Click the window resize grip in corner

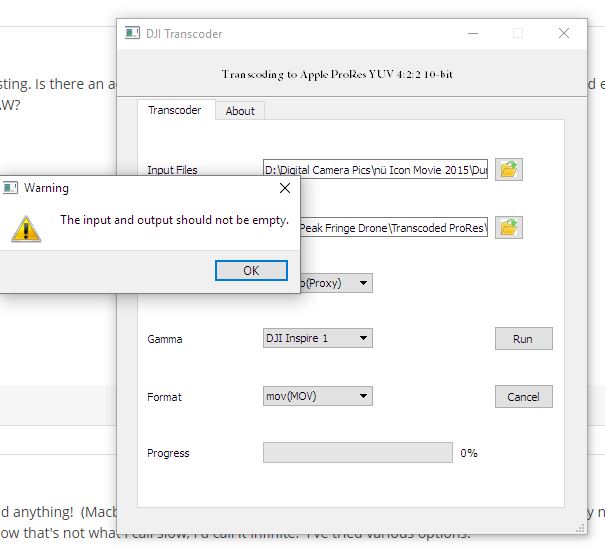coord(580,528)
